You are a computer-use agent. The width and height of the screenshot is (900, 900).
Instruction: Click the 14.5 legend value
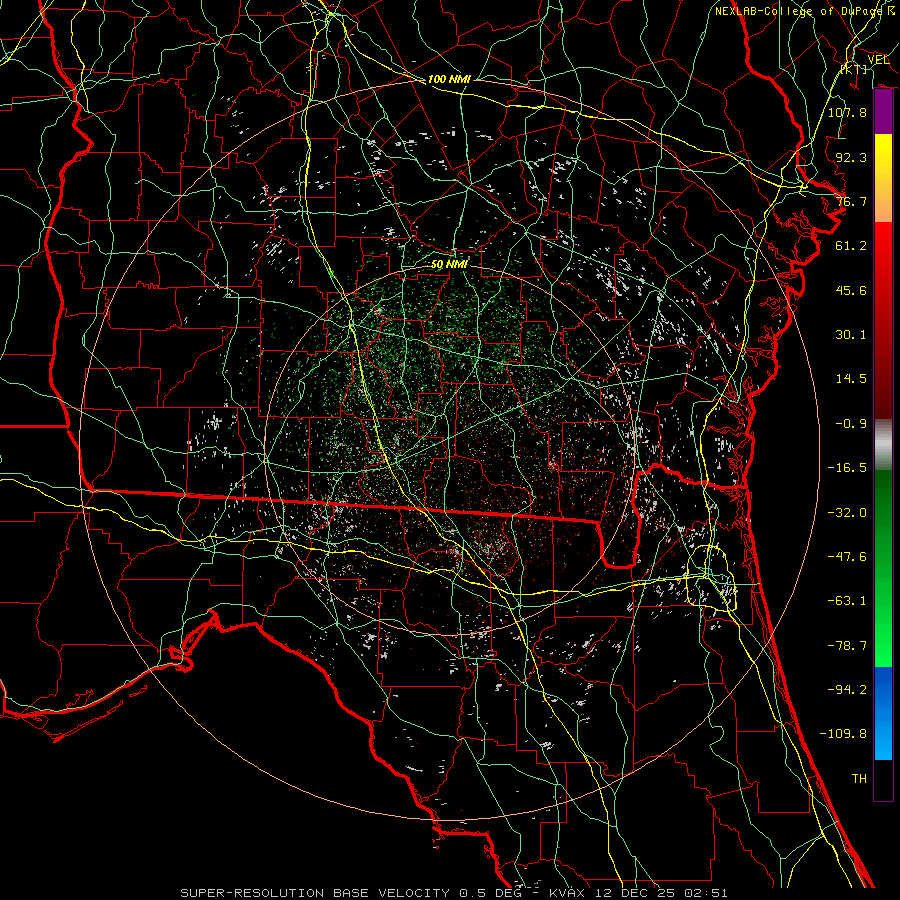pos(851,379)
